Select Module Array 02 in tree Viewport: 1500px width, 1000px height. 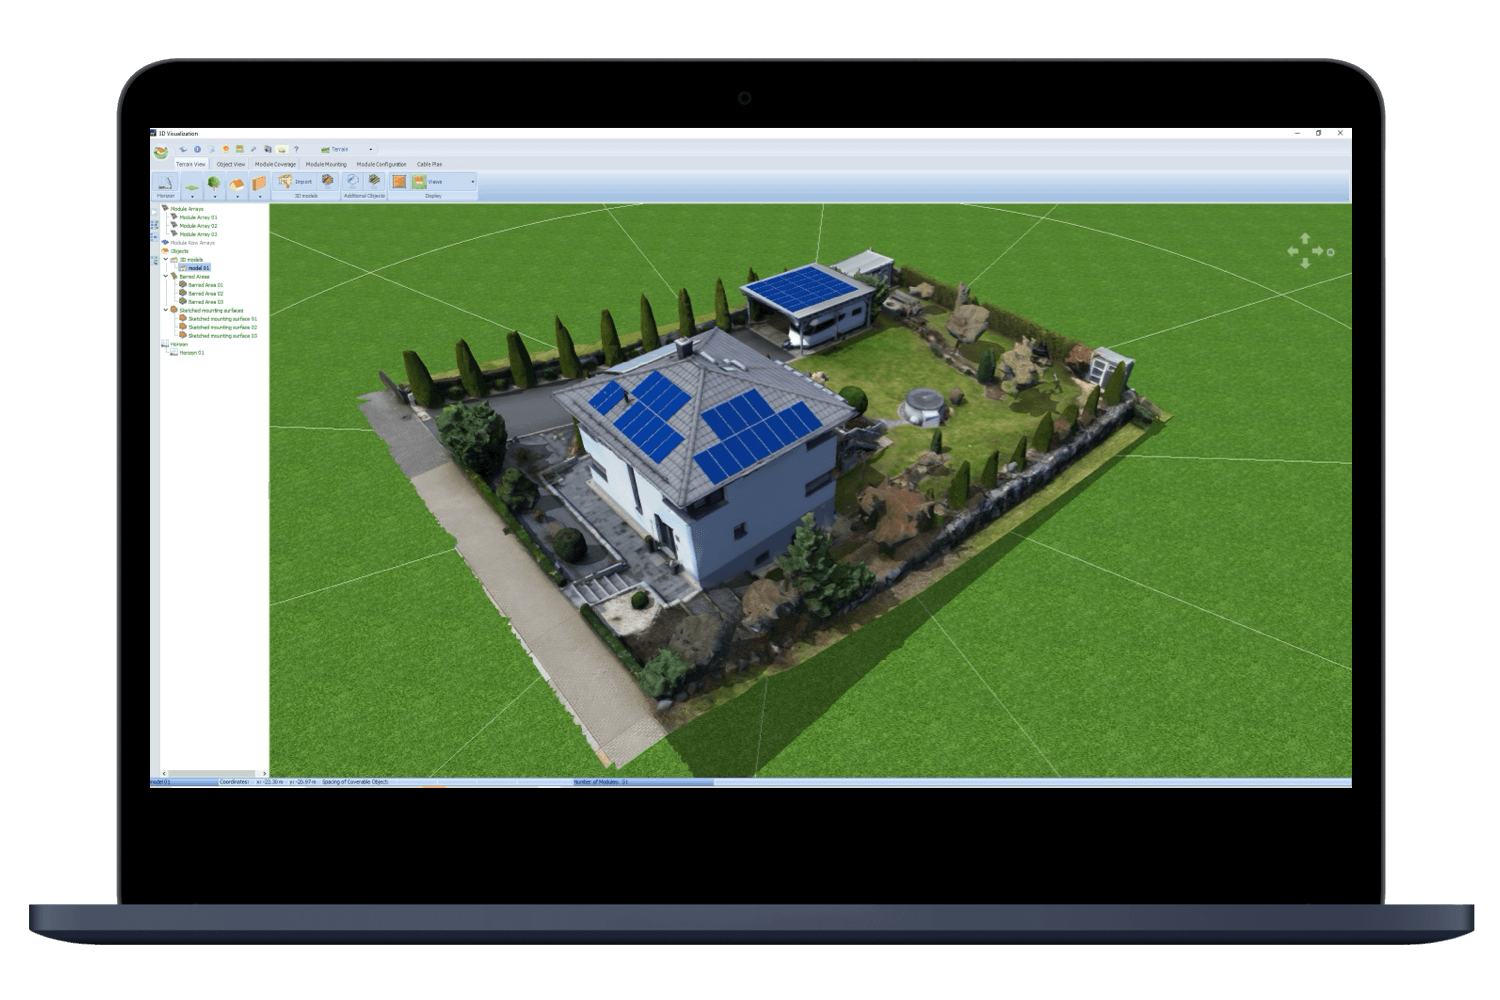(x=198, y=226)
